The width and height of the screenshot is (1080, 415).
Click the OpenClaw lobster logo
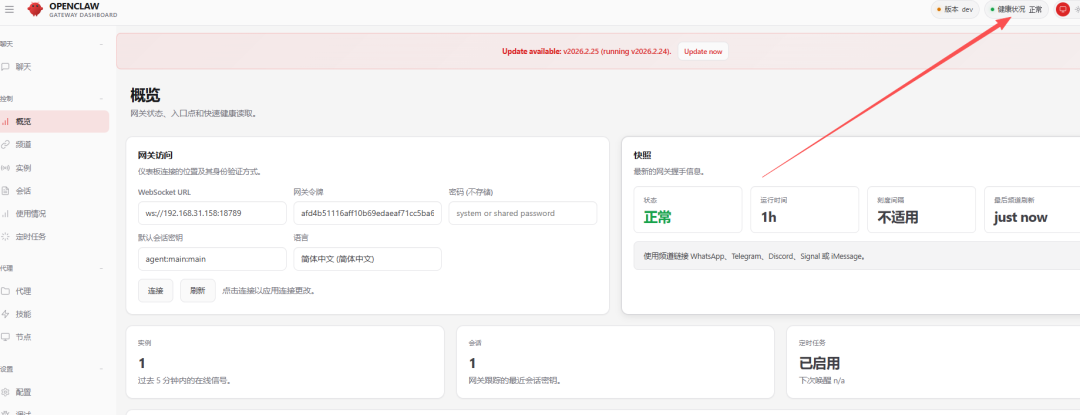click(35, 10)
